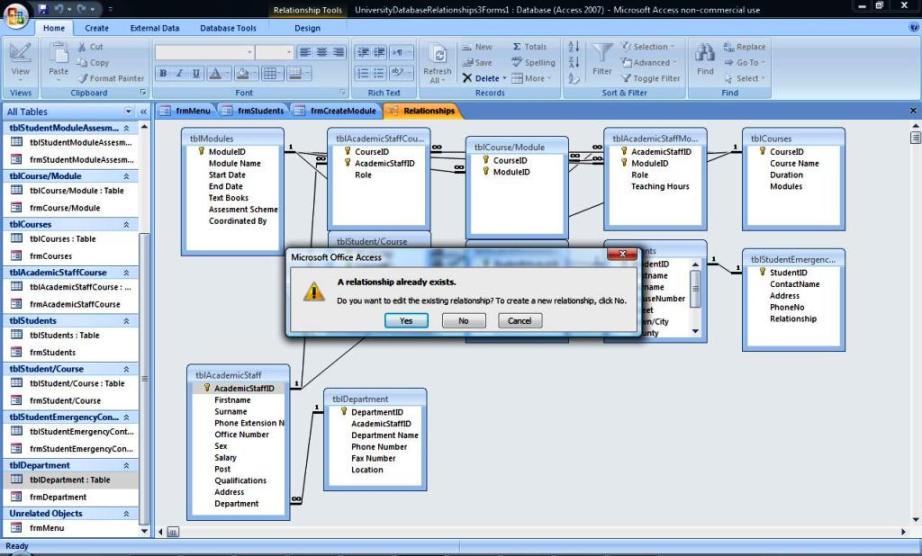Collapse the tblCourses group
Viewport: 922px width, 556px height.
[x=126, y=225]
